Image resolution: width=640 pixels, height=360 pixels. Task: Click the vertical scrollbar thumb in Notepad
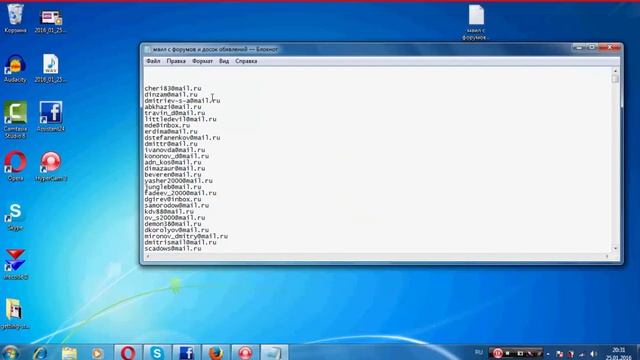(615, 78)
